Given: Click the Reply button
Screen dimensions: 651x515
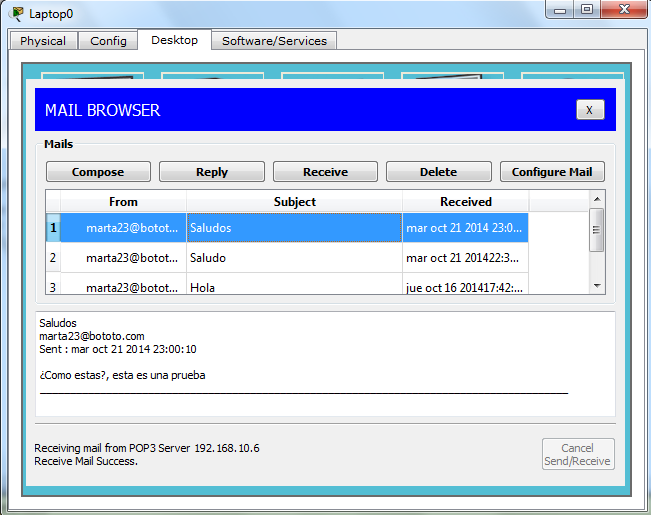Looking at the screenshot, I should coord(212,172).
